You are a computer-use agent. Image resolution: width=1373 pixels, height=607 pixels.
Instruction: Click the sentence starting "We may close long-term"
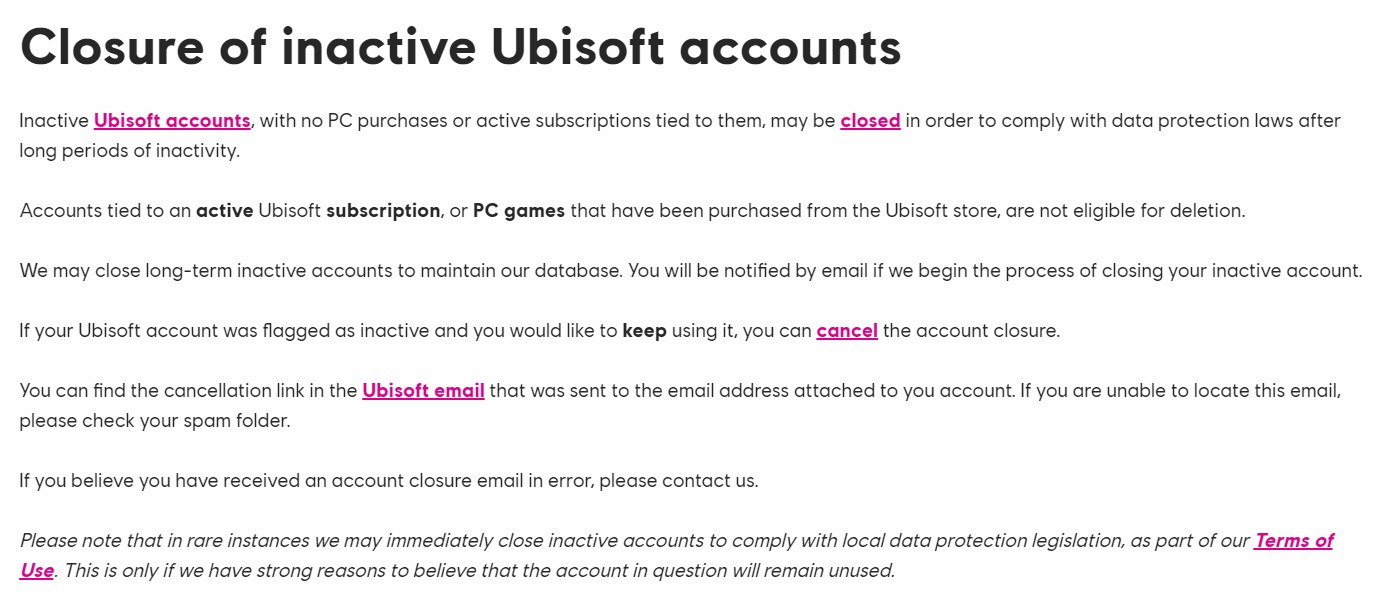coord(320,271)
